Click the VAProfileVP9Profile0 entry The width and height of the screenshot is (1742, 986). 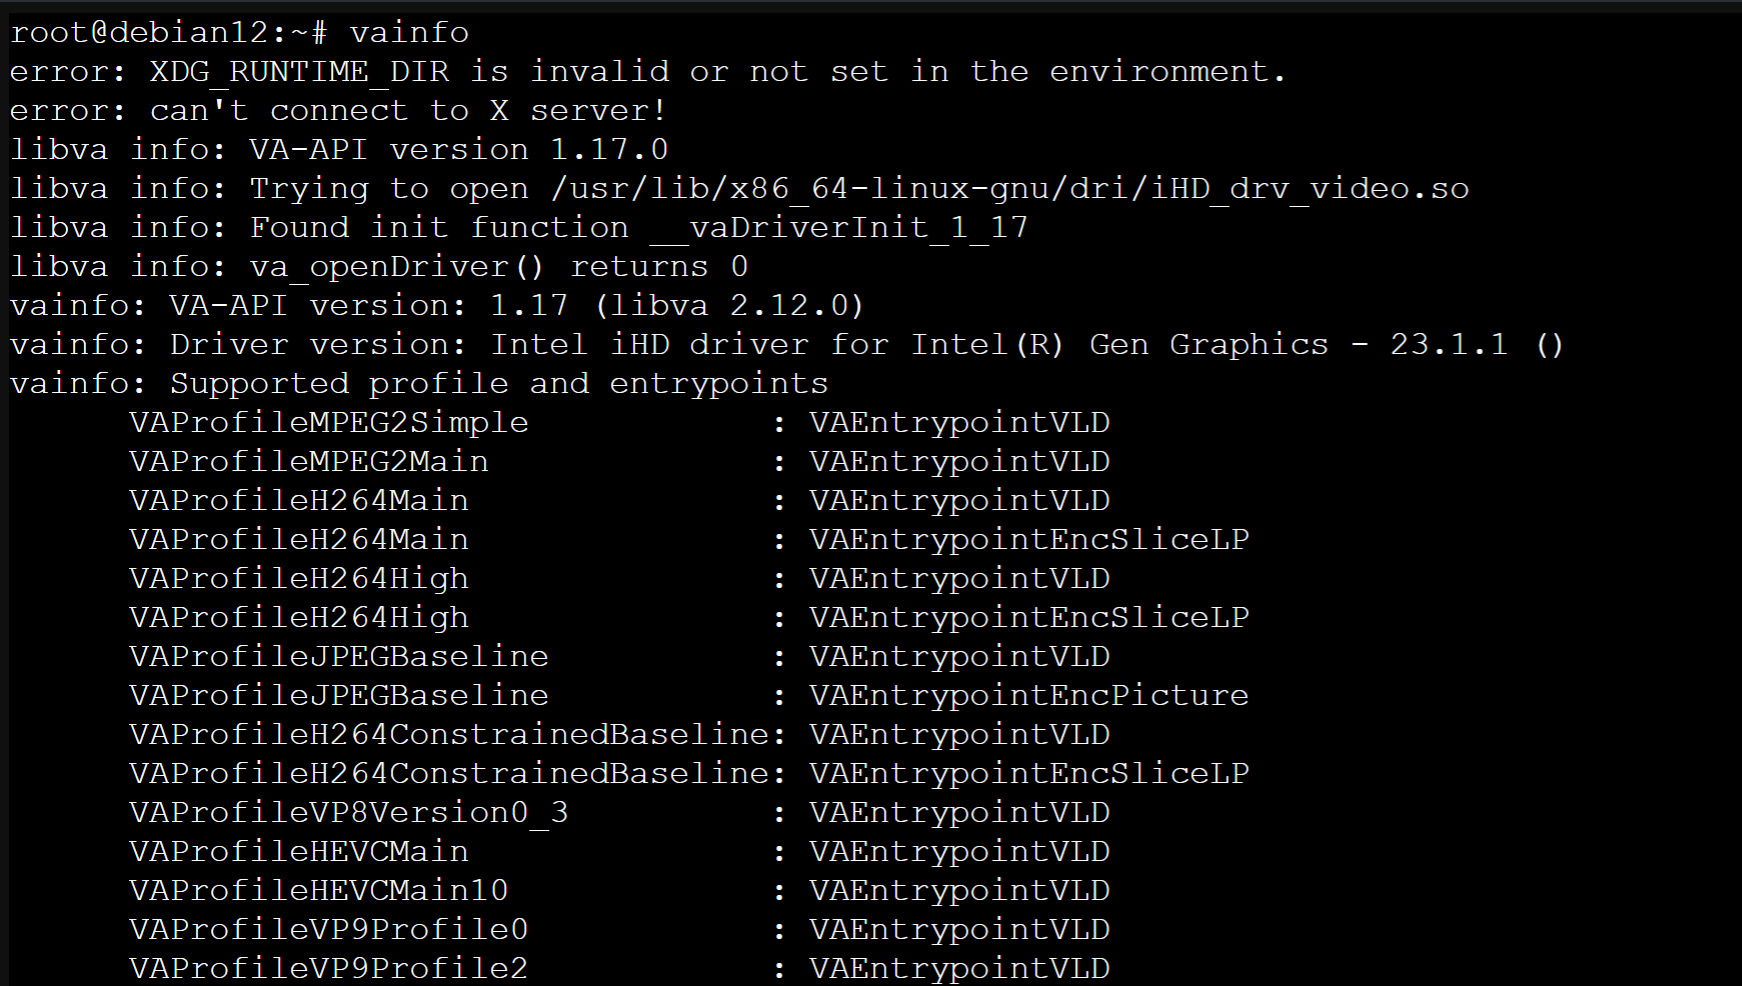[328, 929]
